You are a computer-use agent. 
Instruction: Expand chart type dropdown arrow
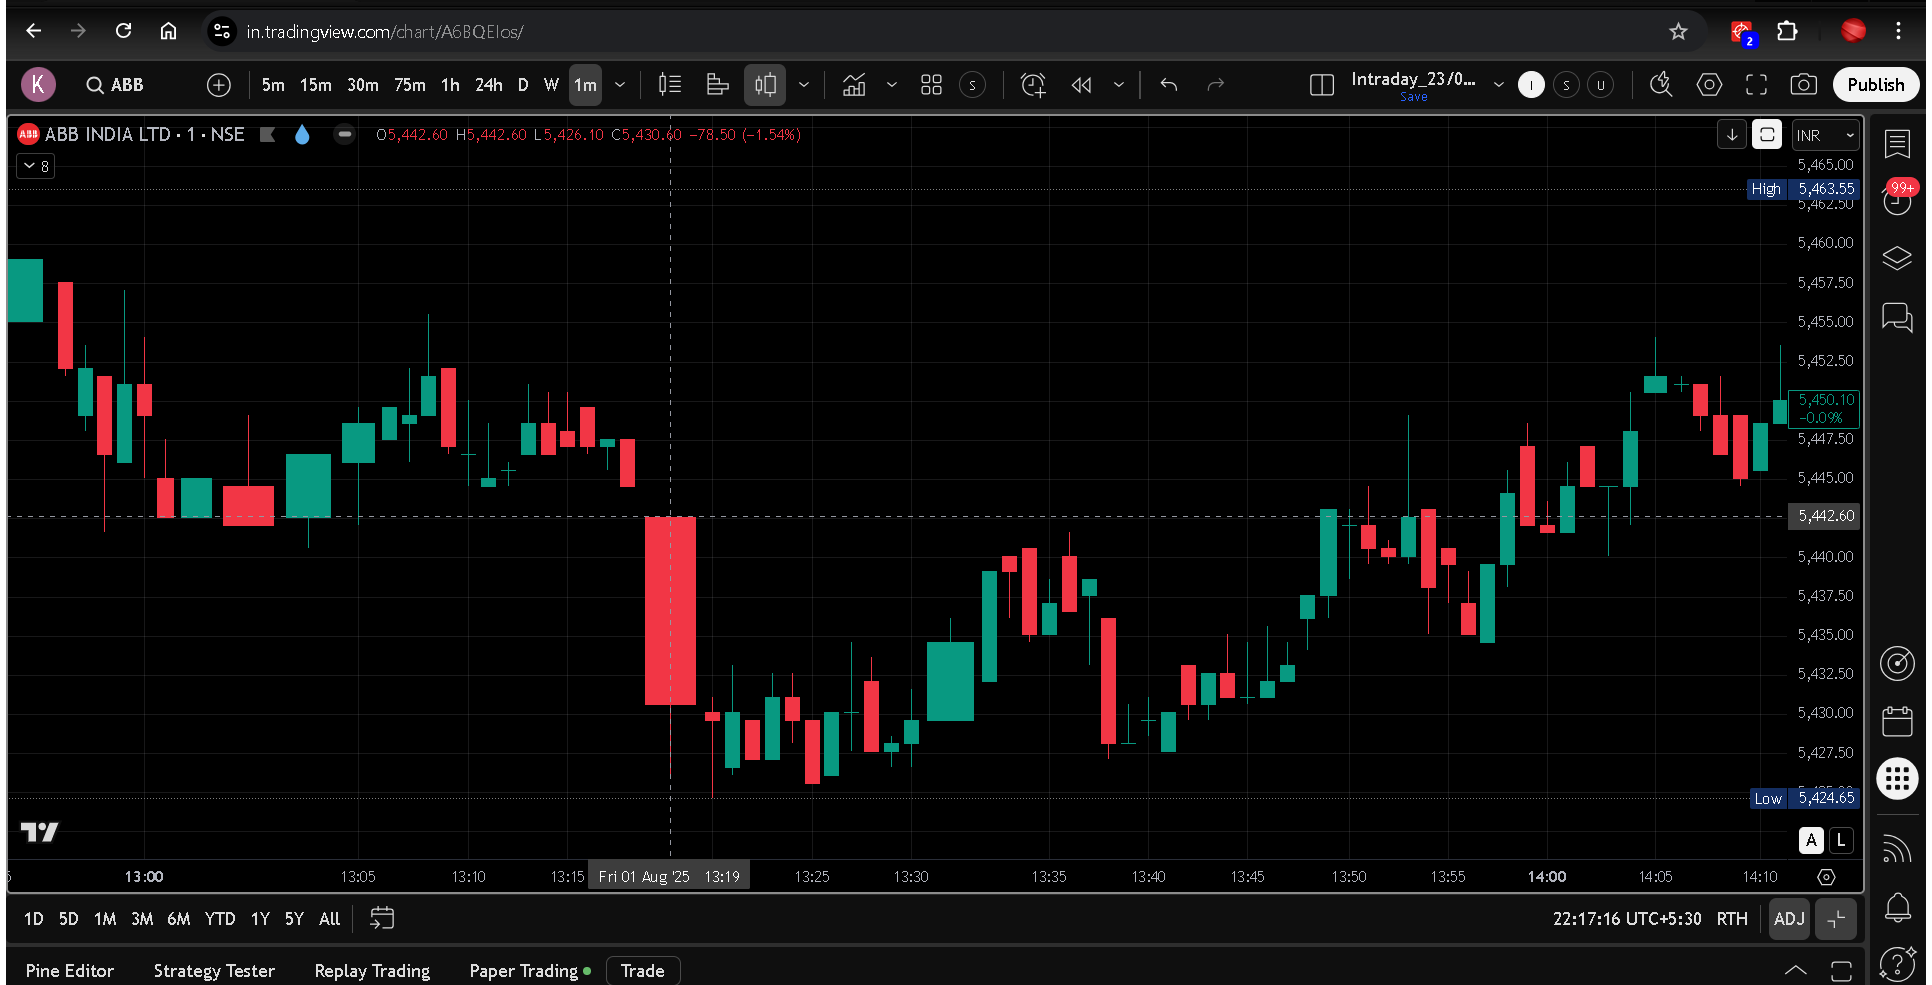pyautogui.click(x=803, y=85)
